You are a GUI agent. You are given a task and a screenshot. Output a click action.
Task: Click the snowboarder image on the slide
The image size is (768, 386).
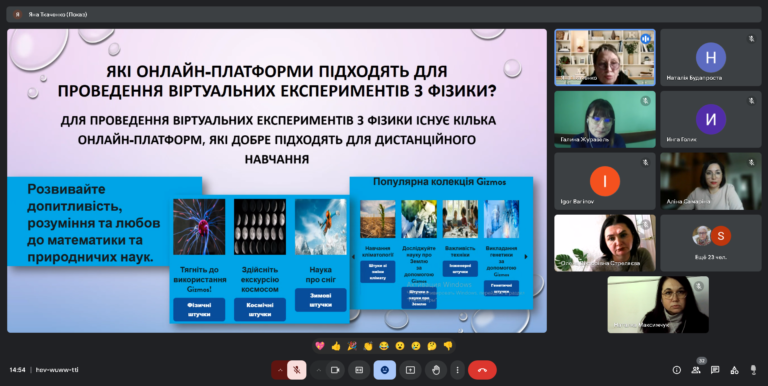pos(320,226)
